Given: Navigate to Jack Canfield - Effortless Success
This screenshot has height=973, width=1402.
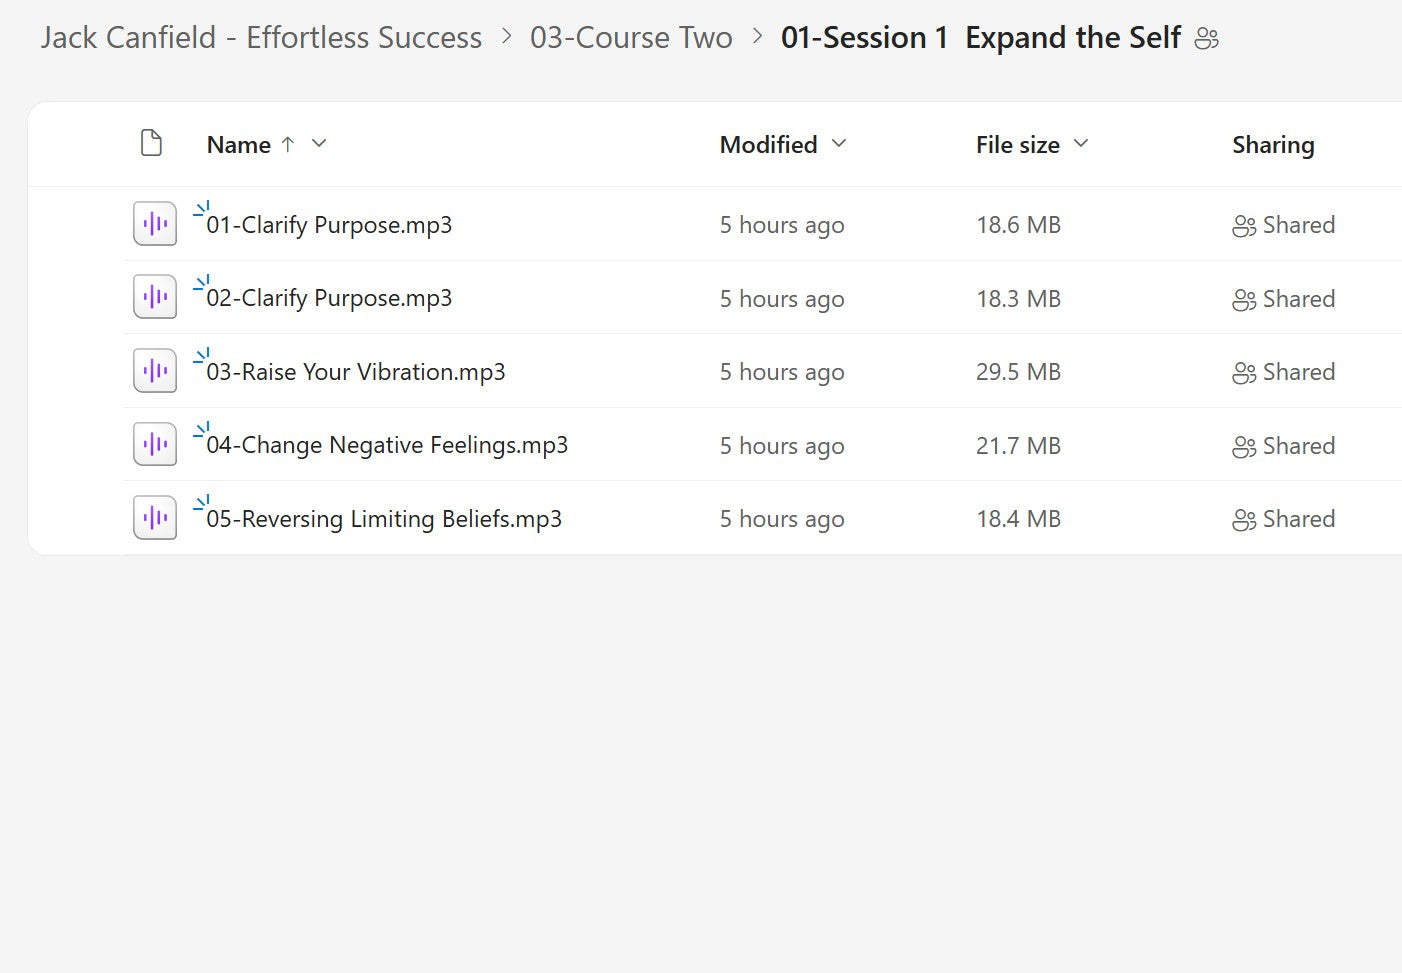Looking at the screenshot, I should coord(260,37).
